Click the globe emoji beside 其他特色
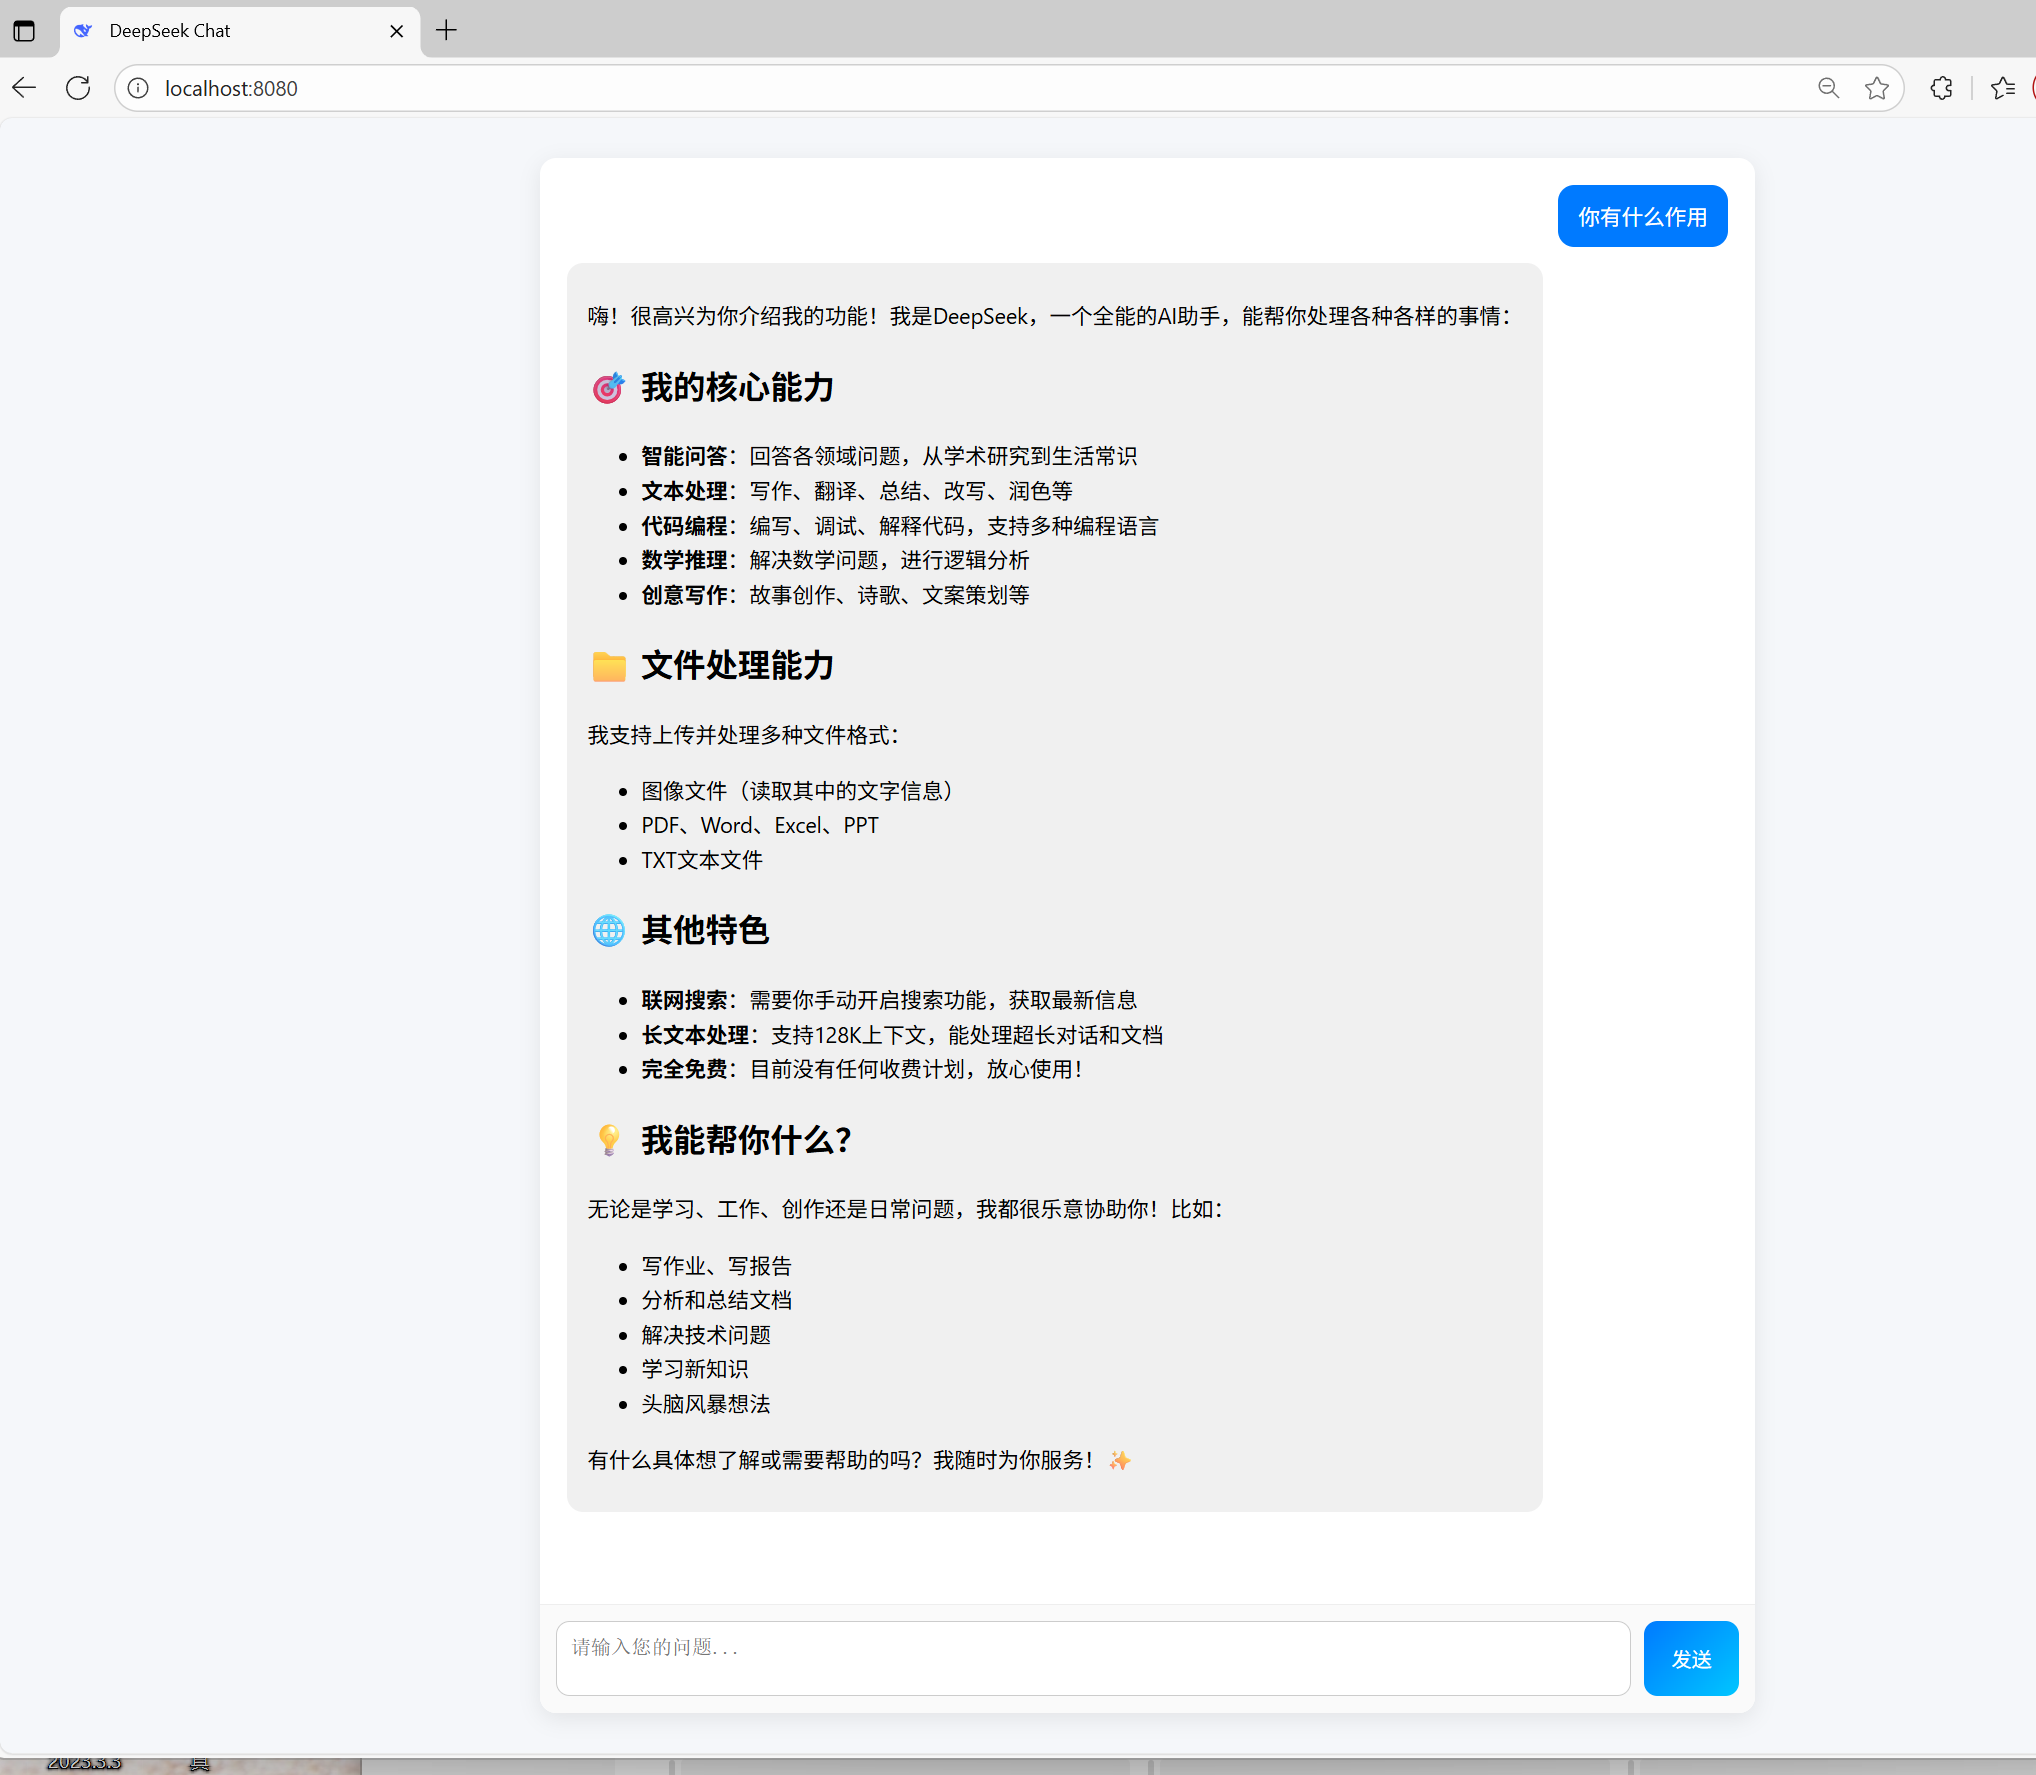 tap(608, 931)
